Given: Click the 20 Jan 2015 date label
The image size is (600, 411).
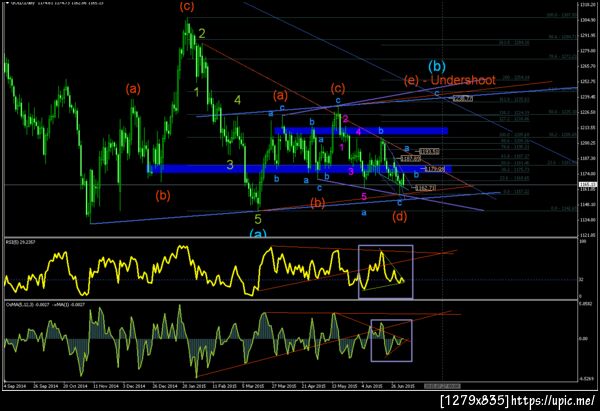Looking at the screenshot, I should click(x=194, y=386).
